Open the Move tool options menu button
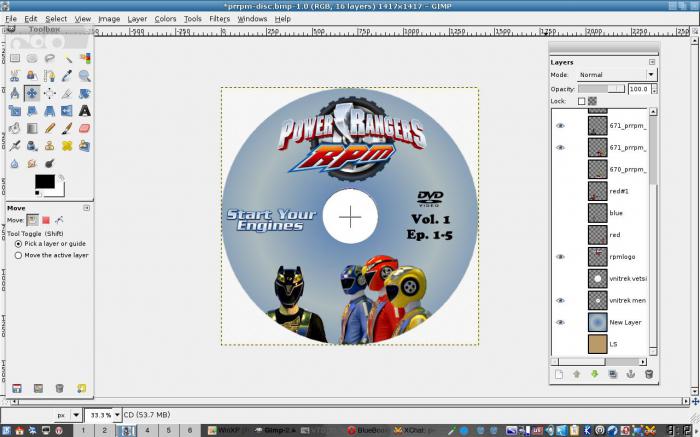The width and height of the screenshot is (700, 437). (87, 208)
